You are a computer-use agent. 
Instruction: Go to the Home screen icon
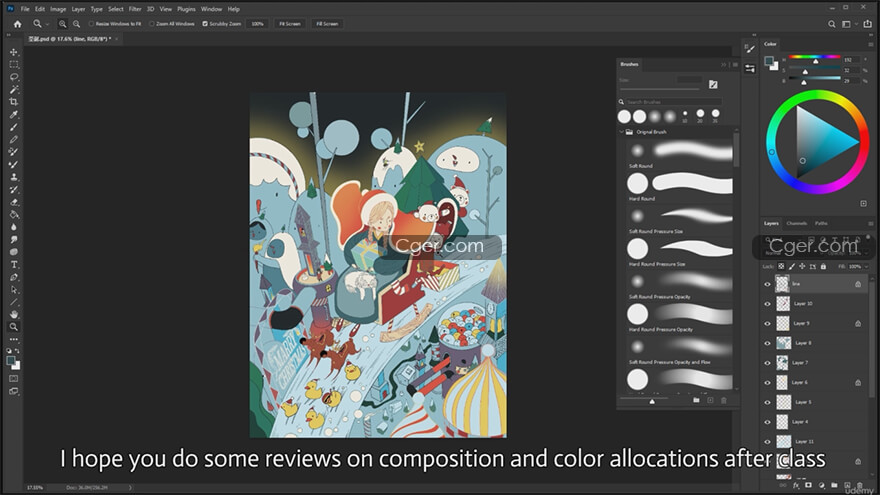click(17, 24)
